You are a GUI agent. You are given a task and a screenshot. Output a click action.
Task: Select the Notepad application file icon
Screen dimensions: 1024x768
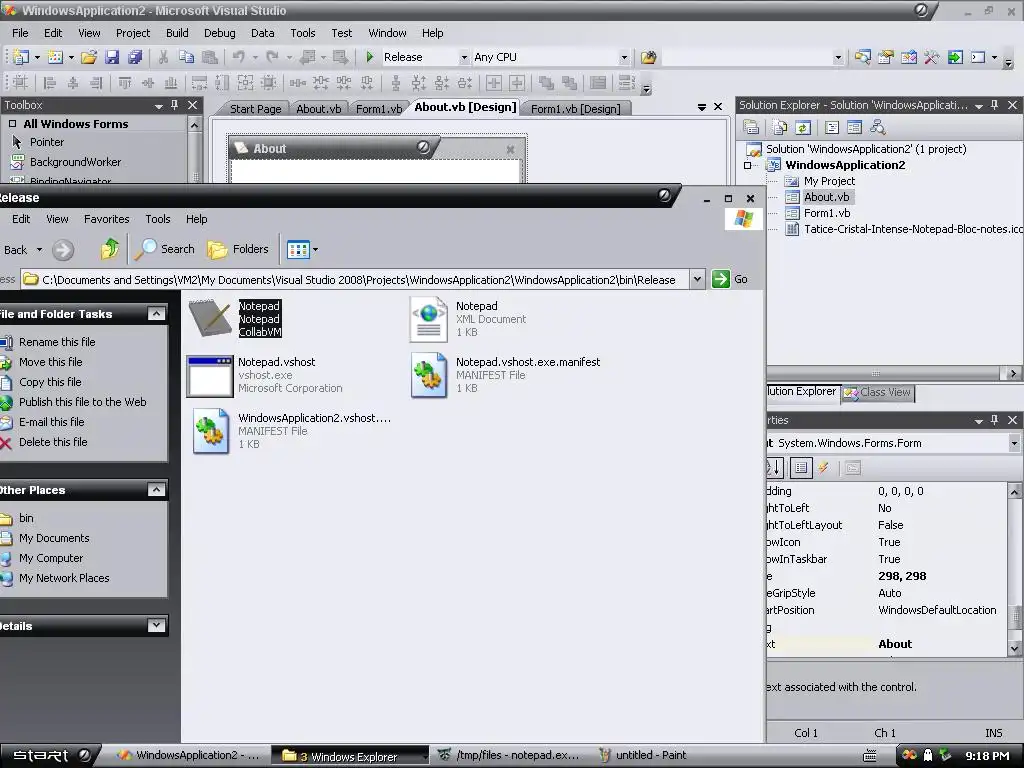point(210,319)
